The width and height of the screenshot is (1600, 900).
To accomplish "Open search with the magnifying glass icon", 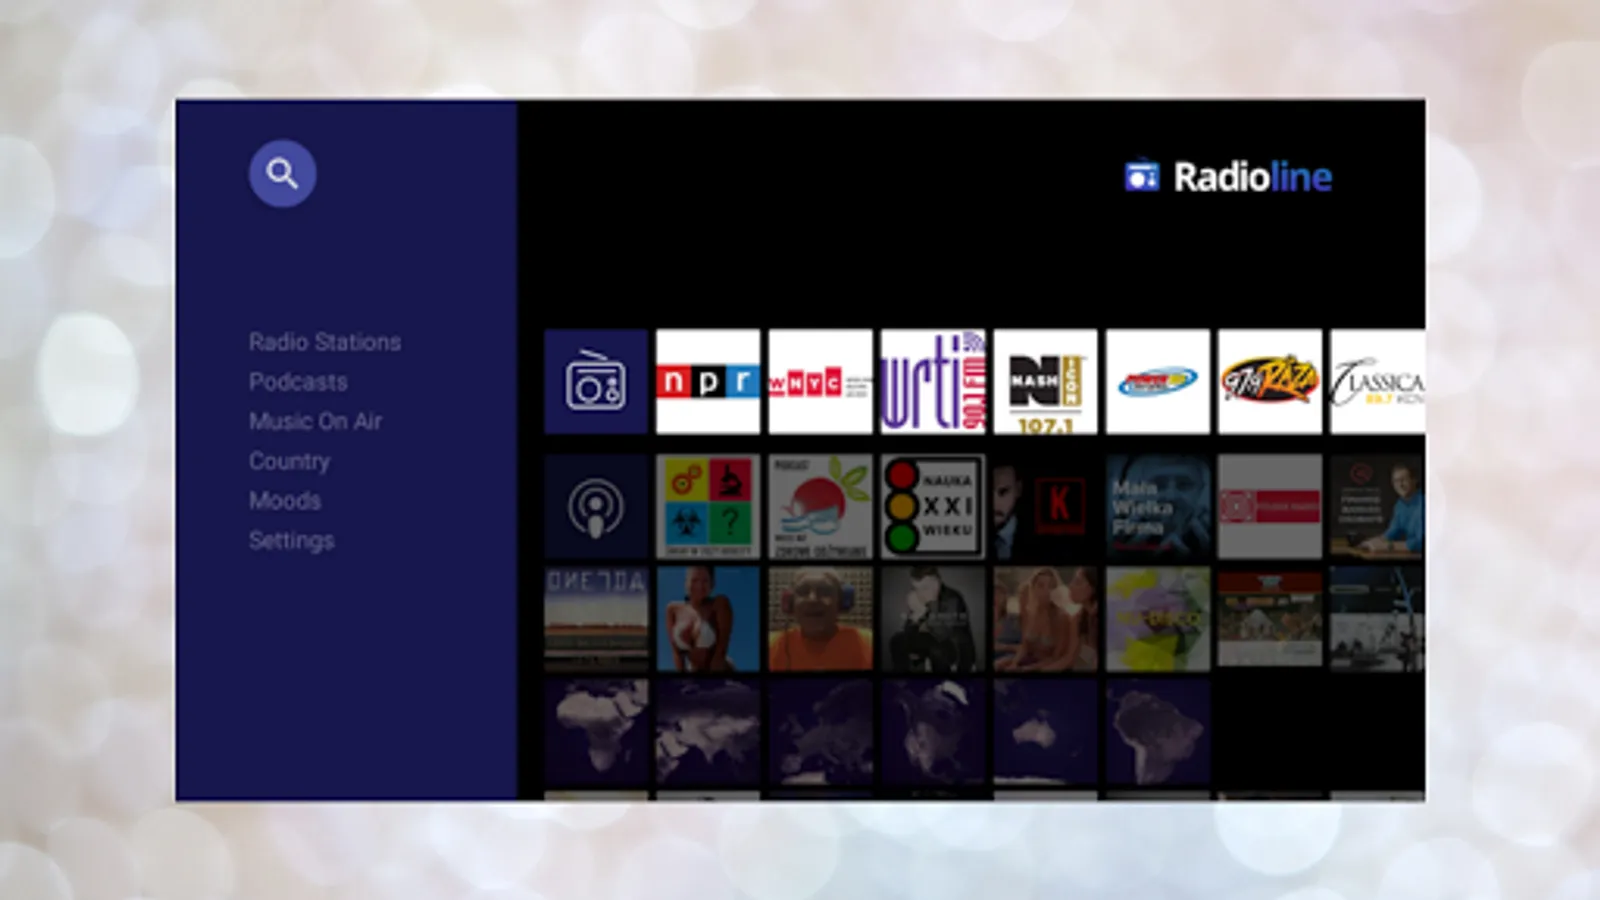I will 282,173.
